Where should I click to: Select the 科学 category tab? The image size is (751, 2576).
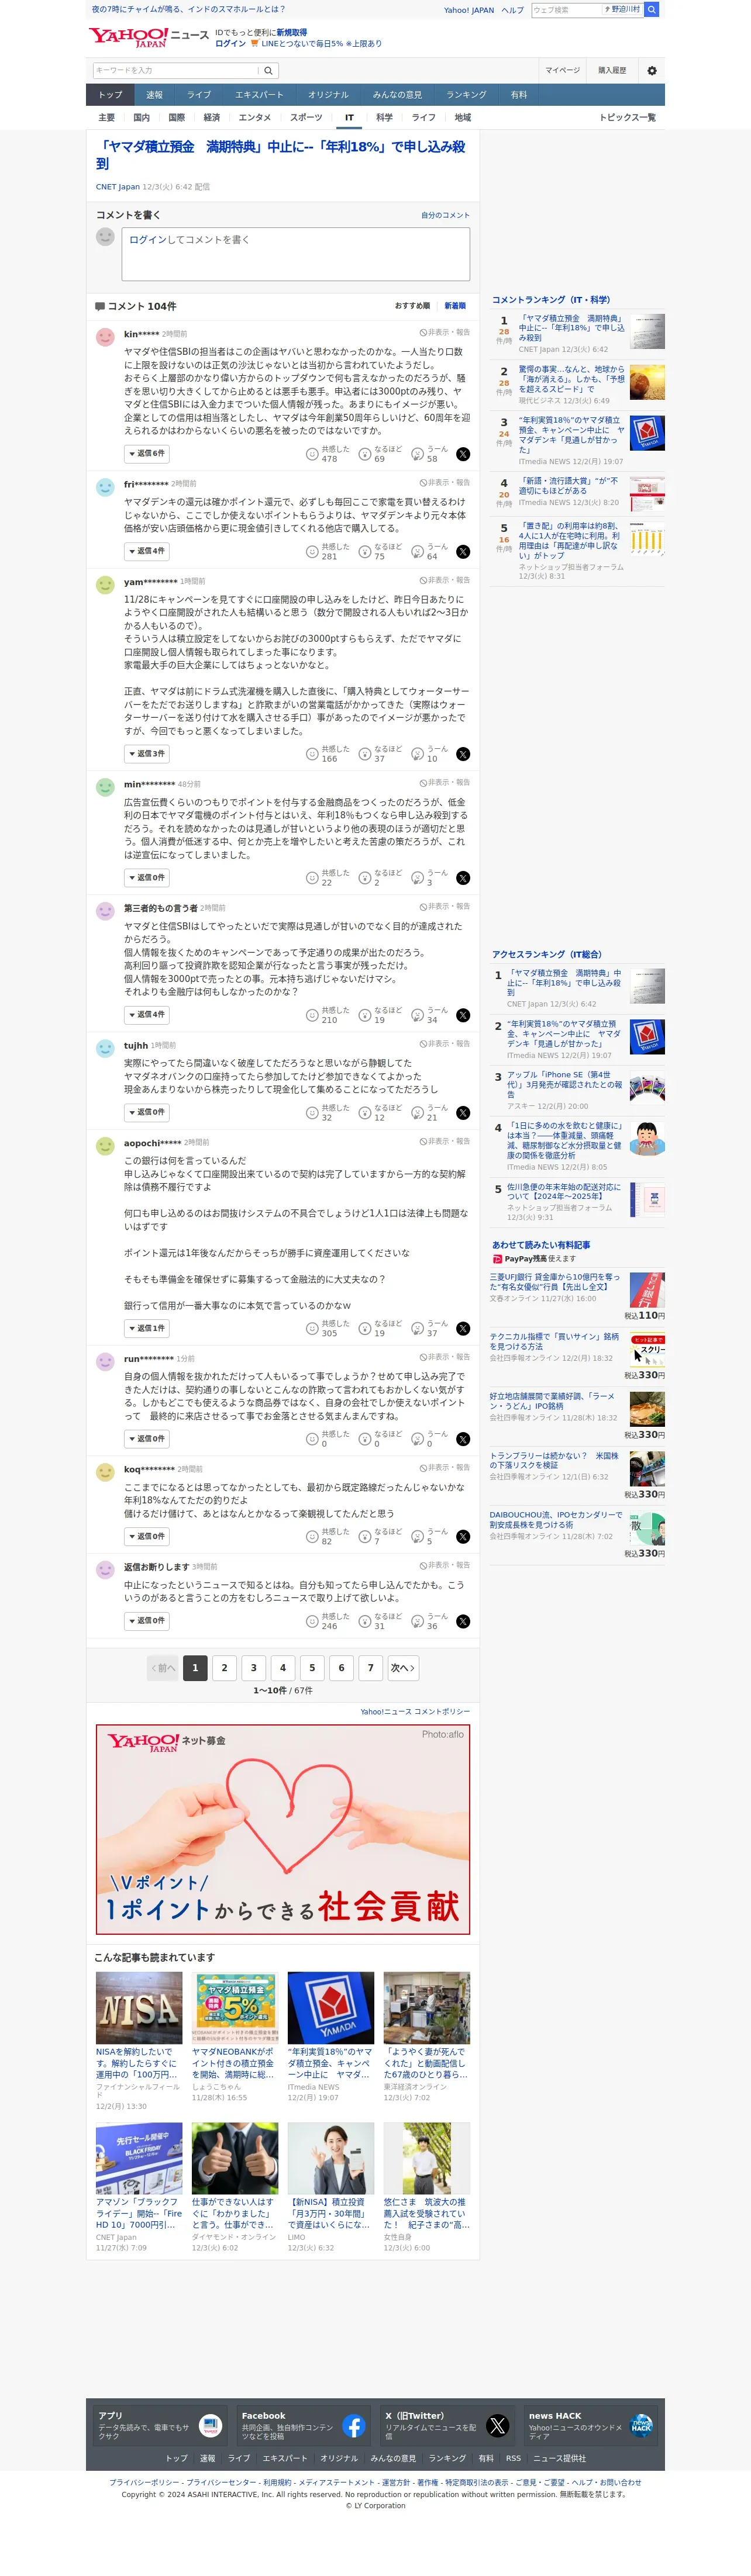(384, 118)
